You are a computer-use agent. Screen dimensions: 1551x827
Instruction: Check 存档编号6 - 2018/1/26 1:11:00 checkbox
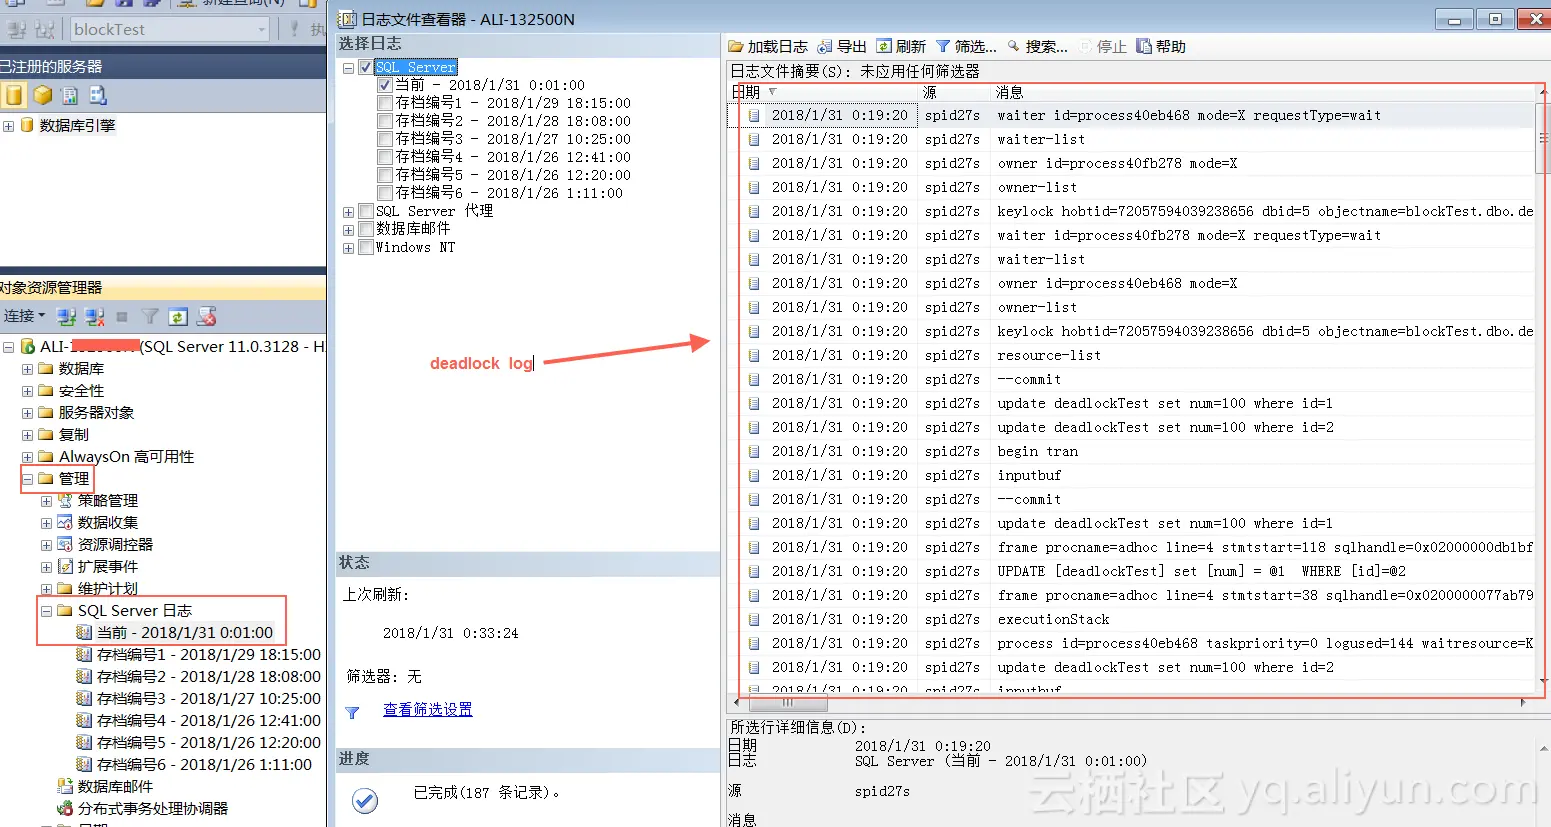[385, 193]
